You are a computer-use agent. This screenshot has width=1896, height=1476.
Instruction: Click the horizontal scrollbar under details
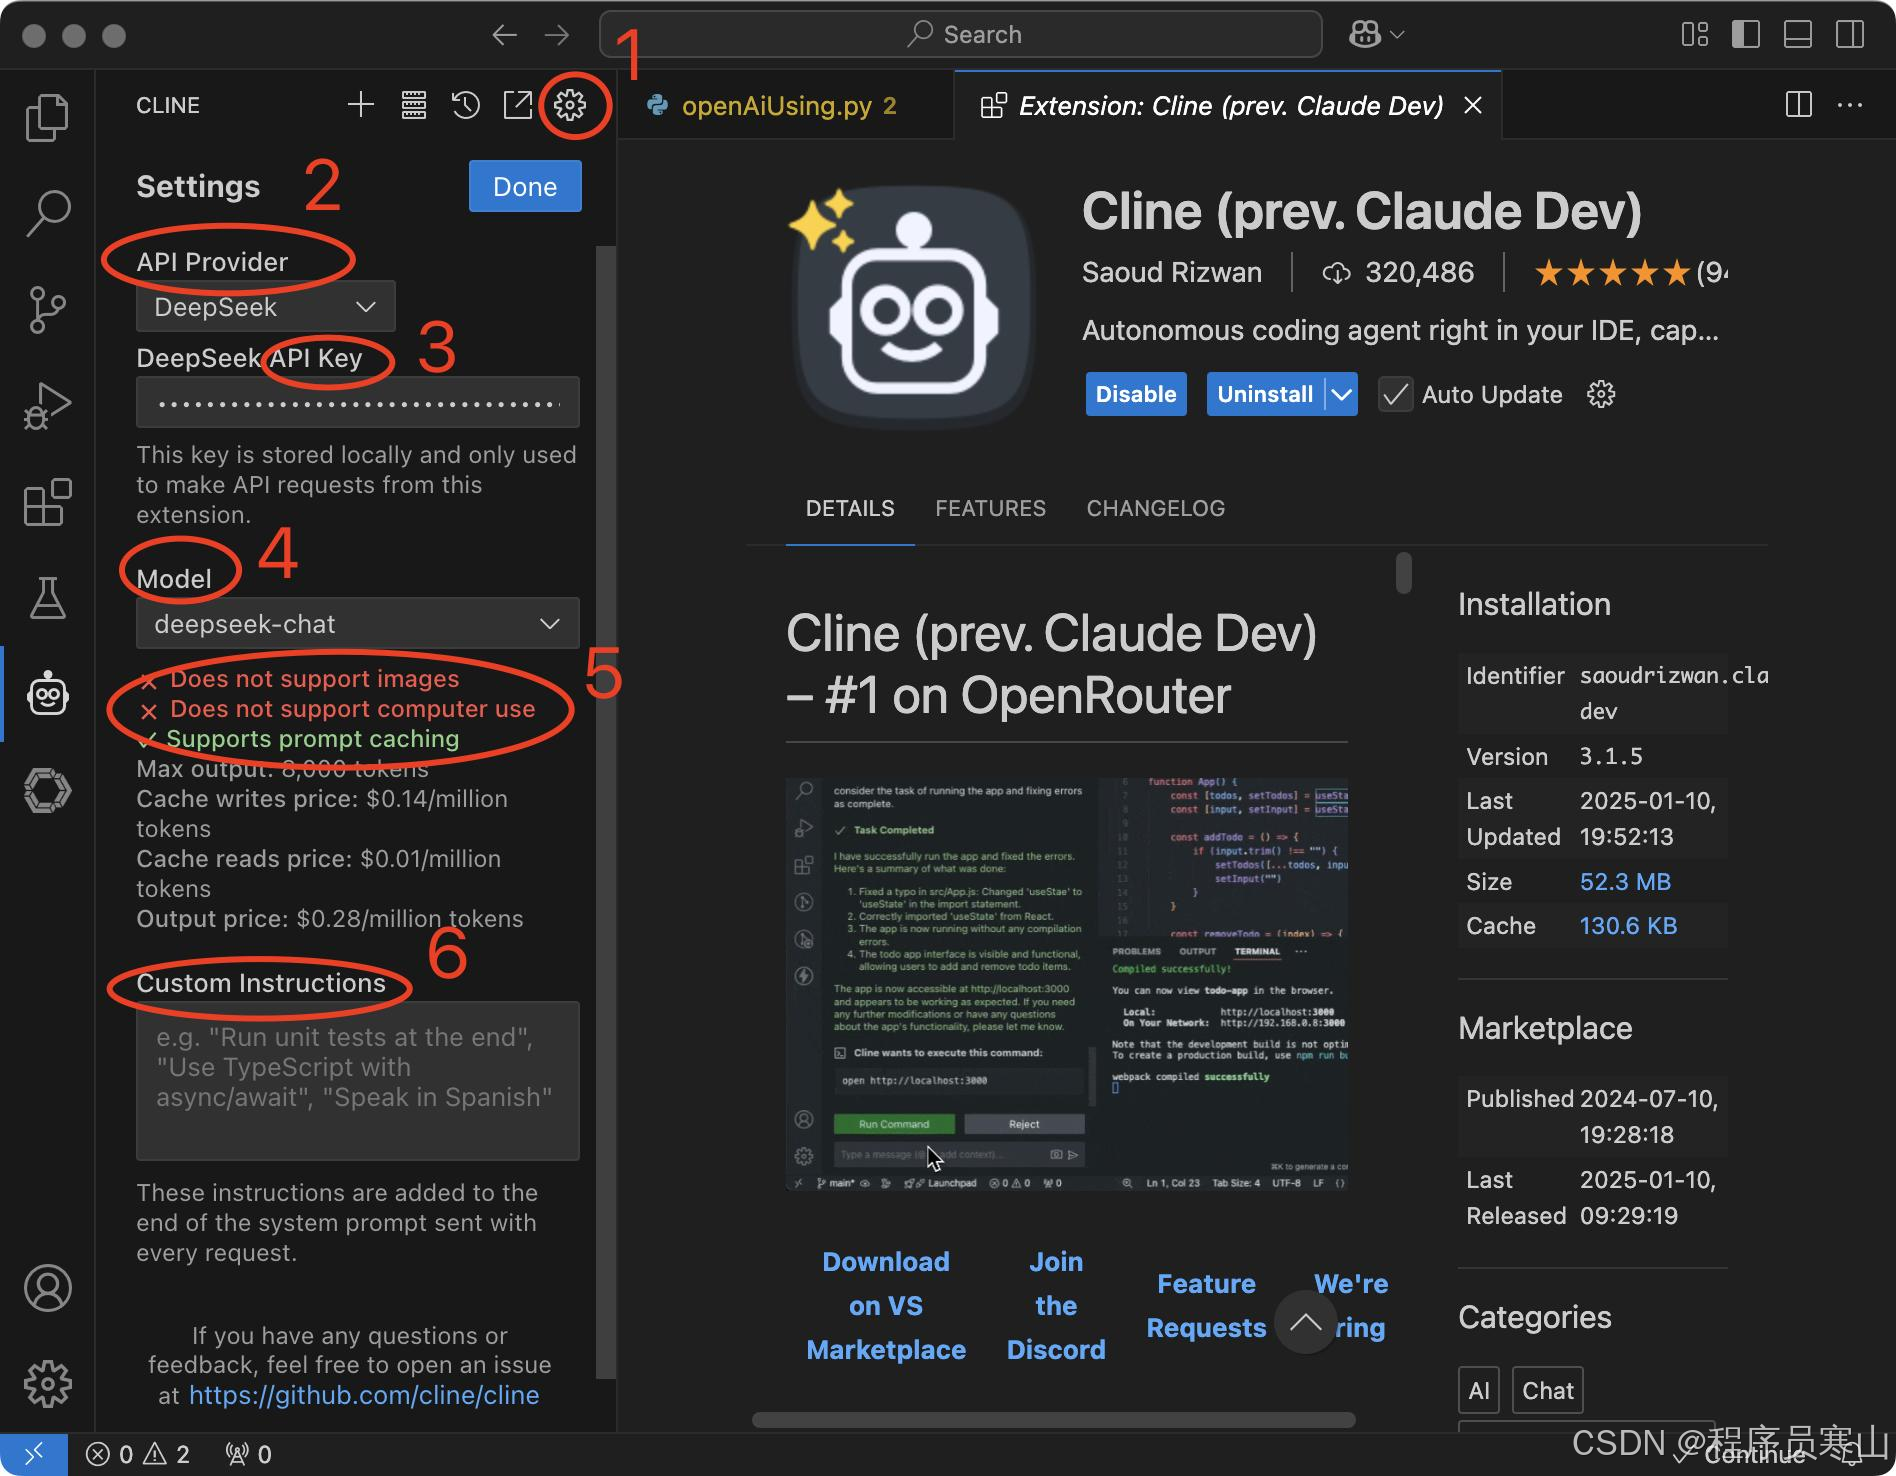[x=1053, y=1420]
